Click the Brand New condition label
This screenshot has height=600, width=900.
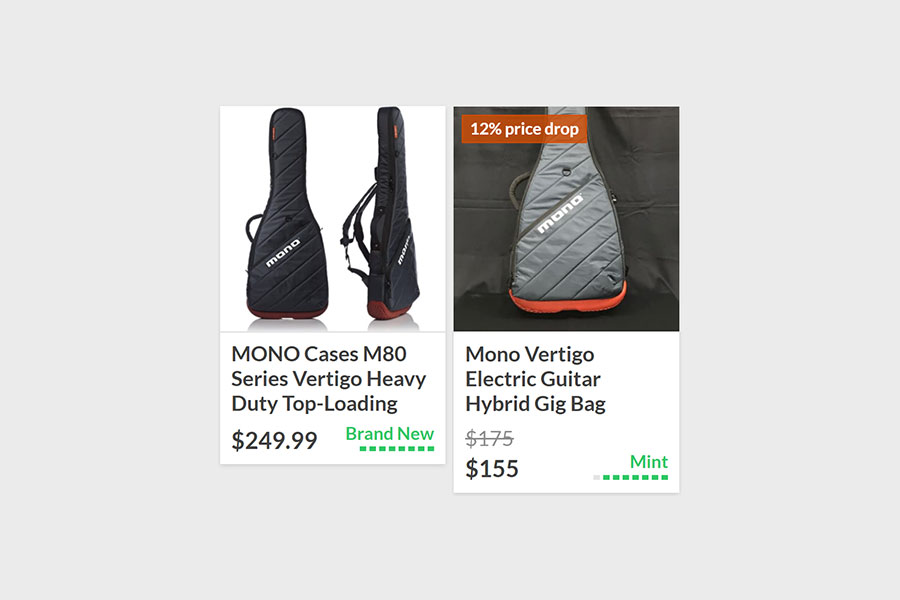point(389,433)
